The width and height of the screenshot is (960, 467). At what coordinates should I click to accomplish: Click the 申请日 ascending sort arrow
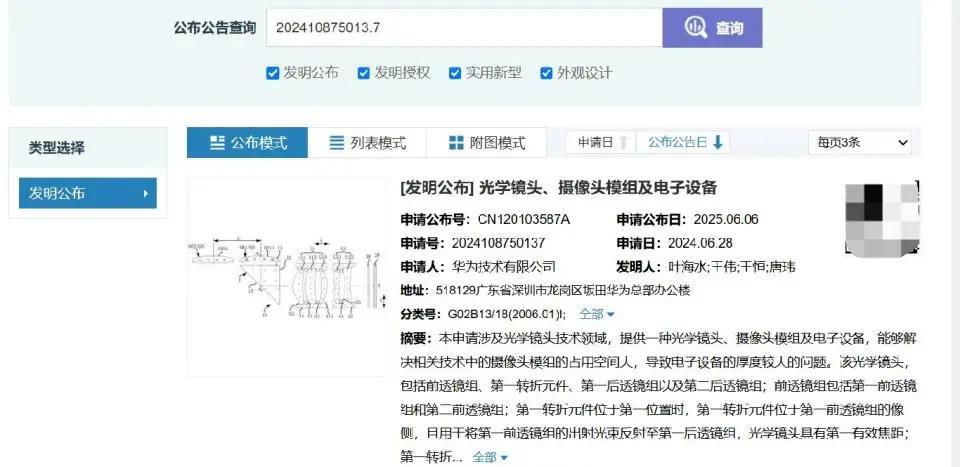point(623,143)
